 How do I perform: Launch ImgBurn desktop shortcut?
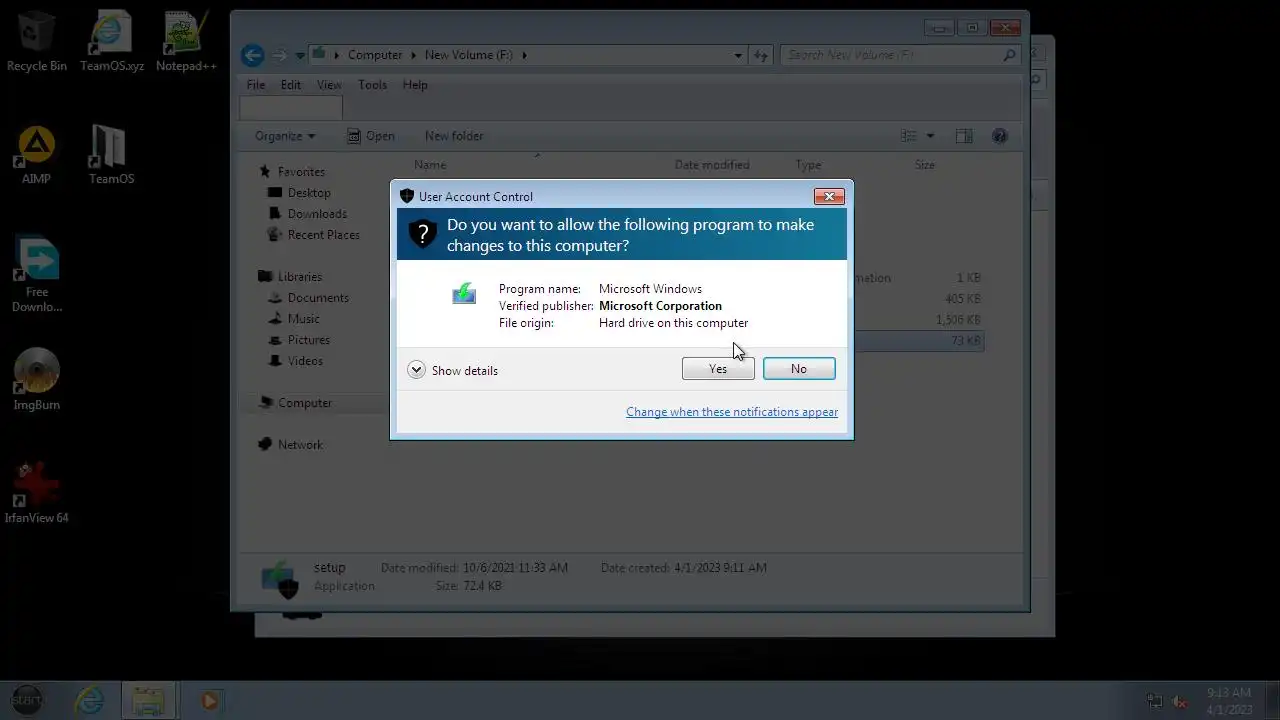tap(37, 379)
